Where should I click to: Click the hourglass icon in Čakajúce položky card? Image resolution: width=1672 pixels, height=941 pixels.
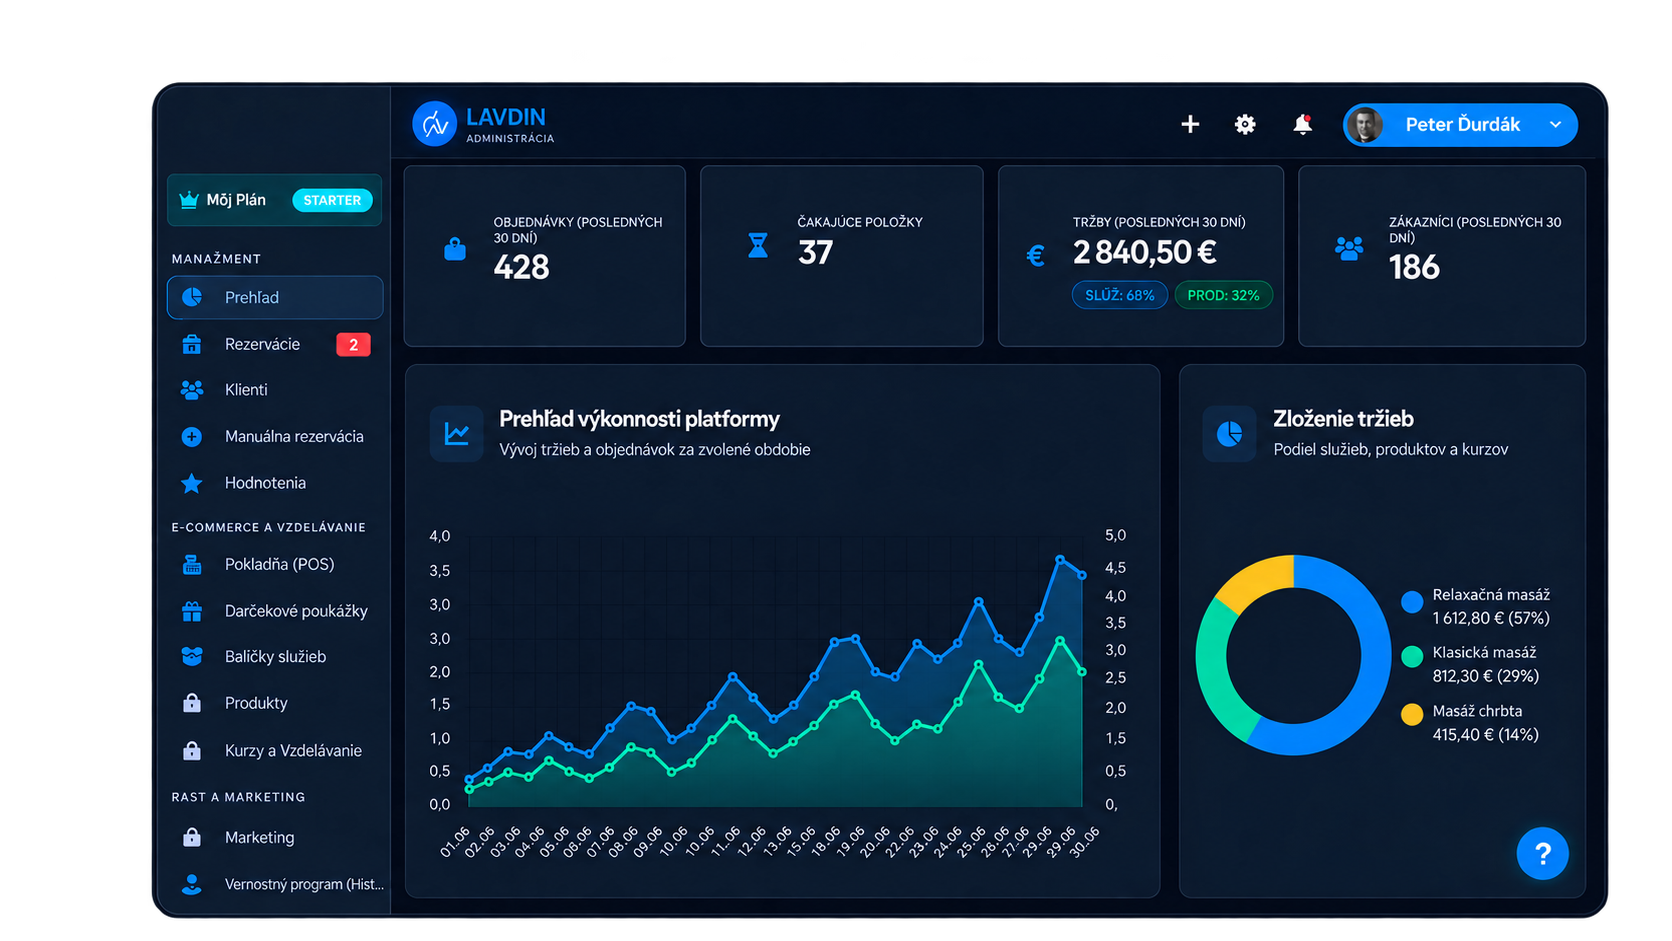(758, 245)
